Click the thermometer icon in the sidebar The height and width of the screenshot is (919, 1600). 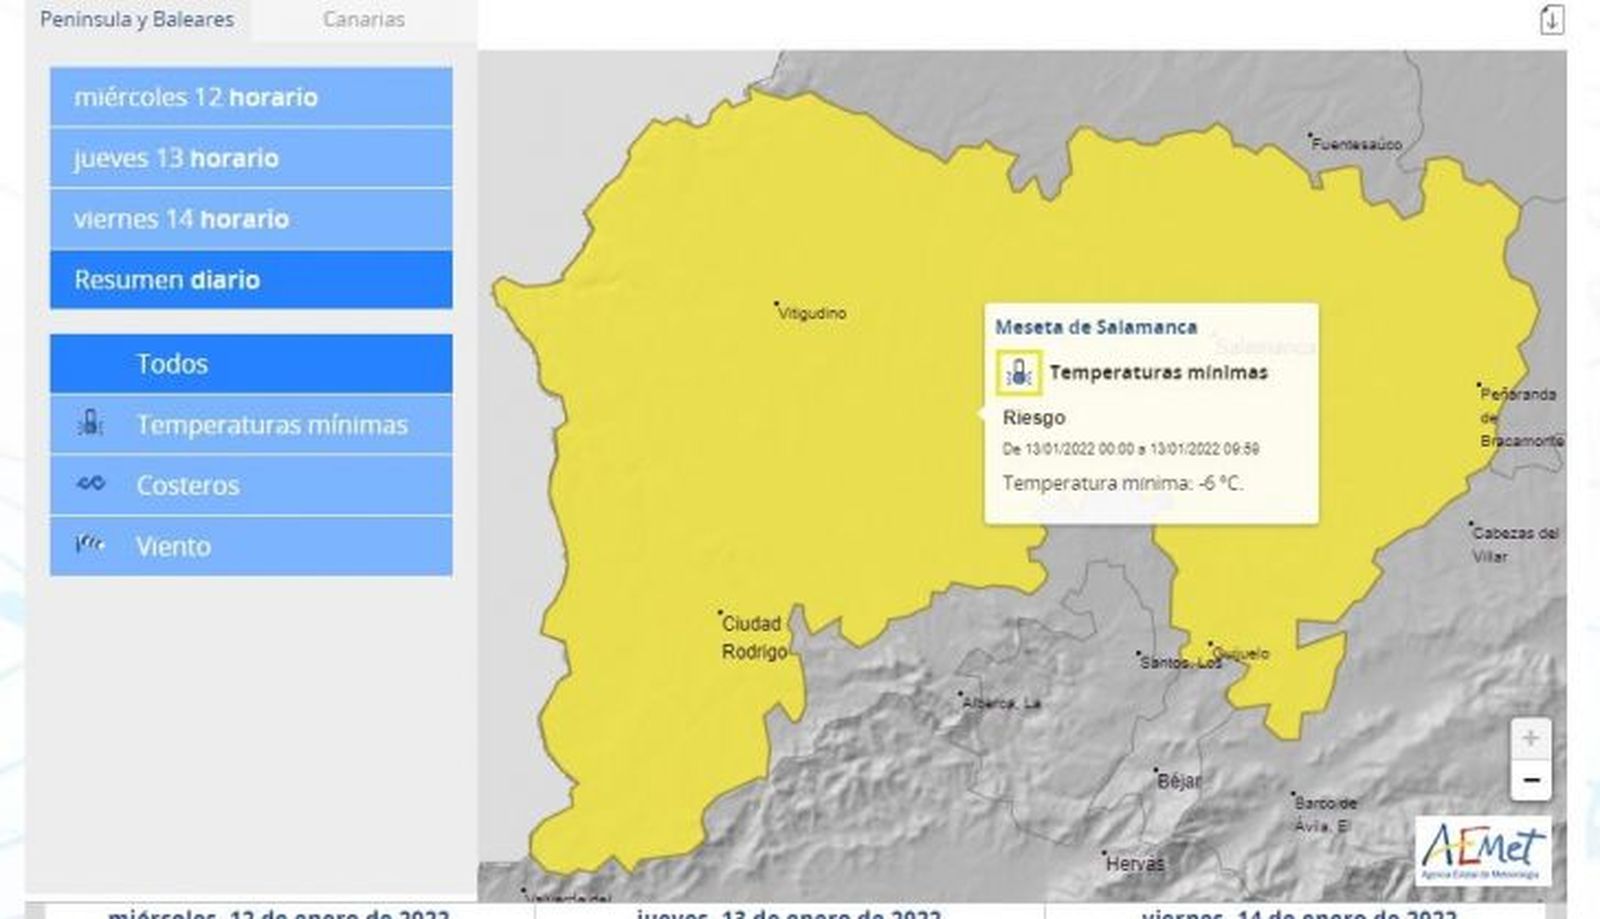(x=90, y=424)
